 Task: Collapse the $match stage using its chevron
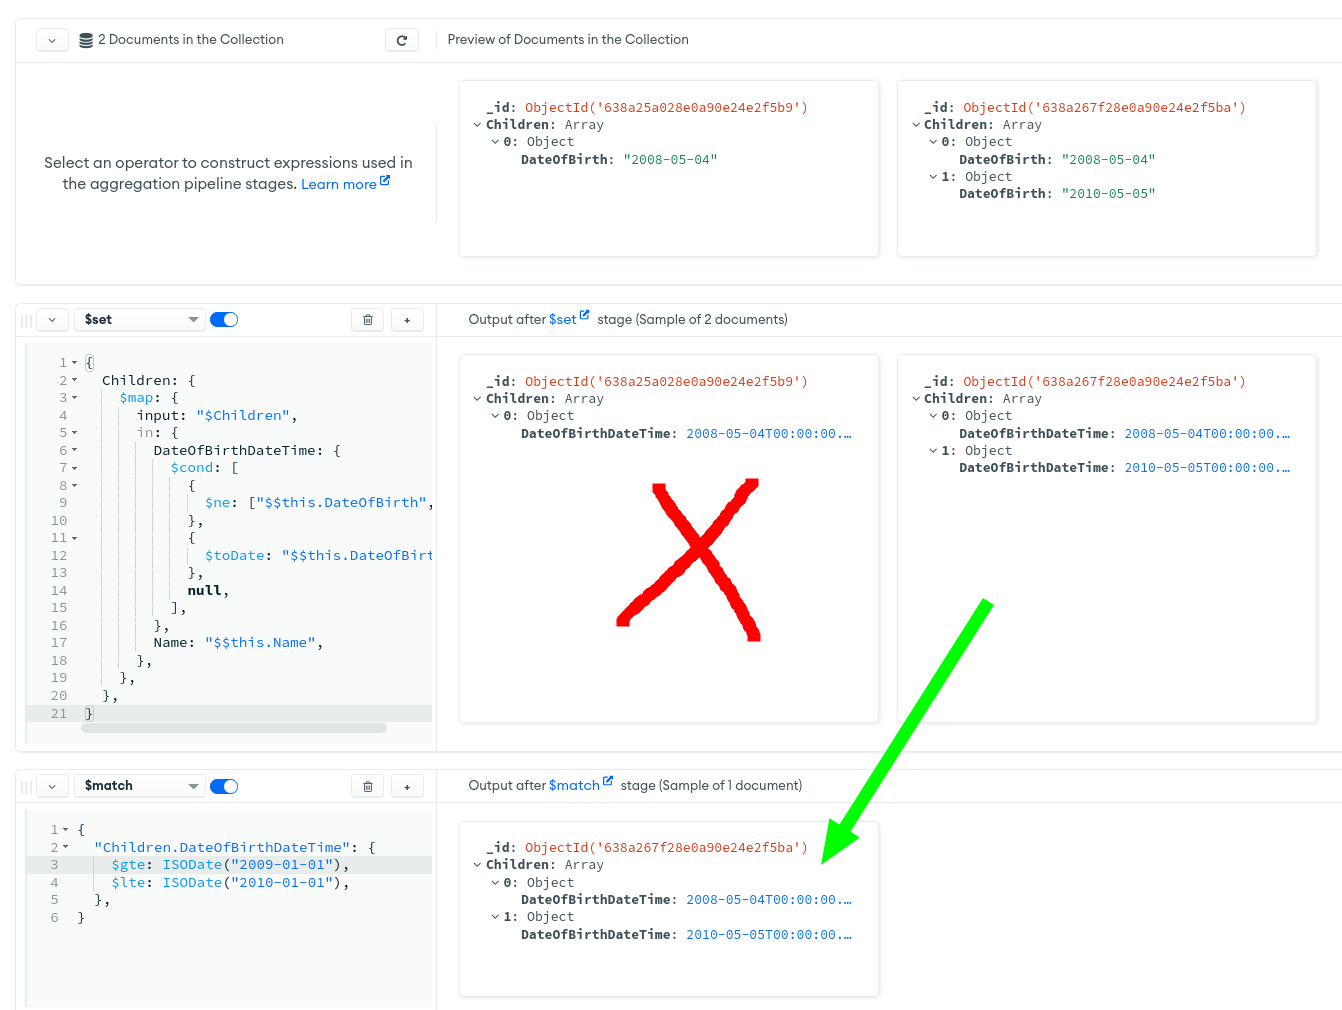(52, 787)
